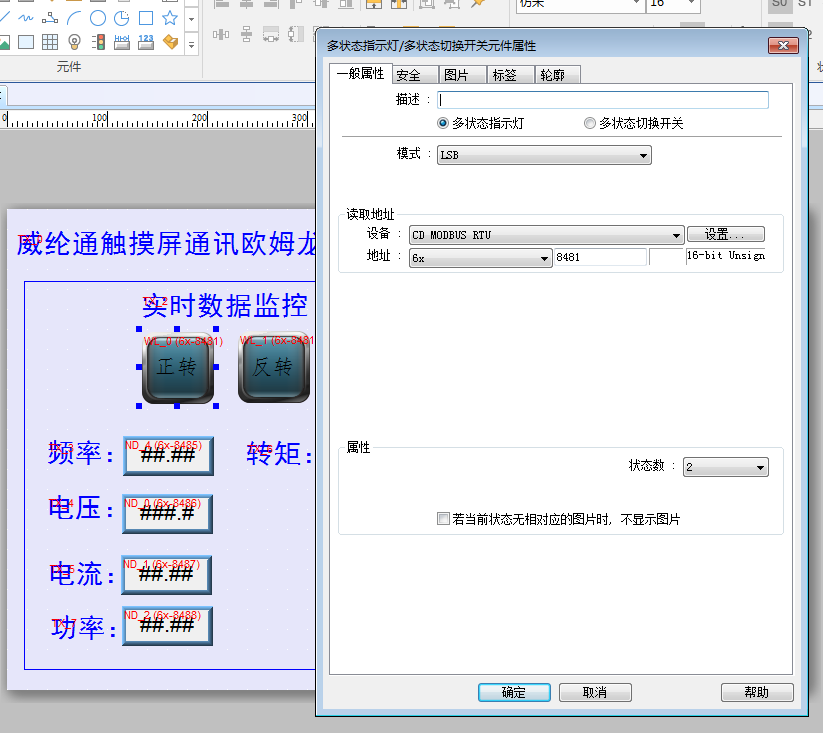Select the 多状态指示灯 radio option
Viewport: 823px width, 733px height.
[444, 124]
